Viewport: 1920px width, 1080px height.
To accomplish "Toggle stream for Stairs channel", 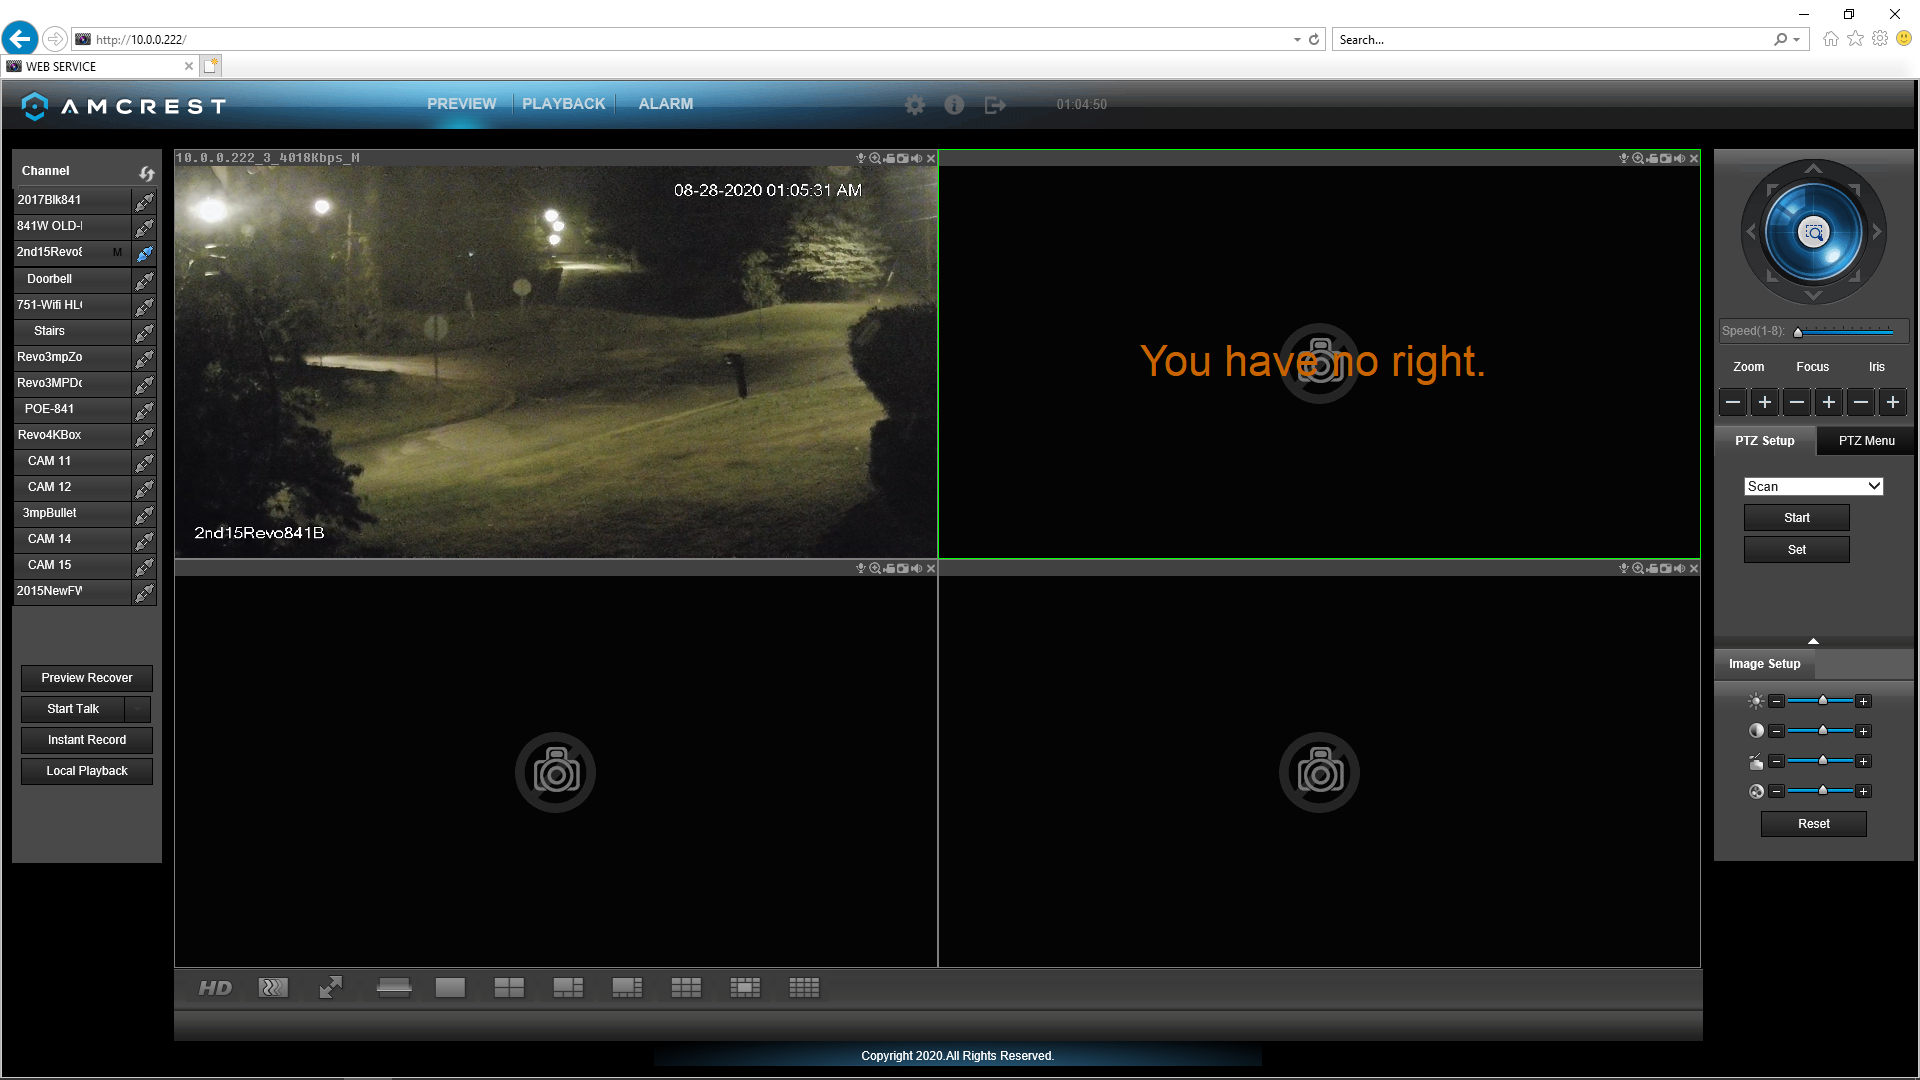I will pyautogui.click(x=145, y=332).
